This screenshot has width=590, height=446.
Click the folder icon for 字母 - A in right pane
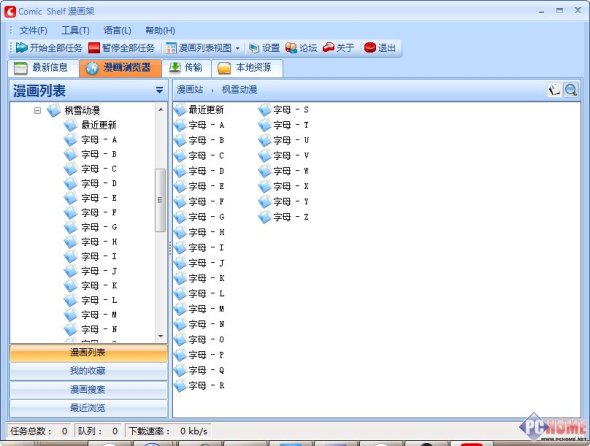click(180, 125)
